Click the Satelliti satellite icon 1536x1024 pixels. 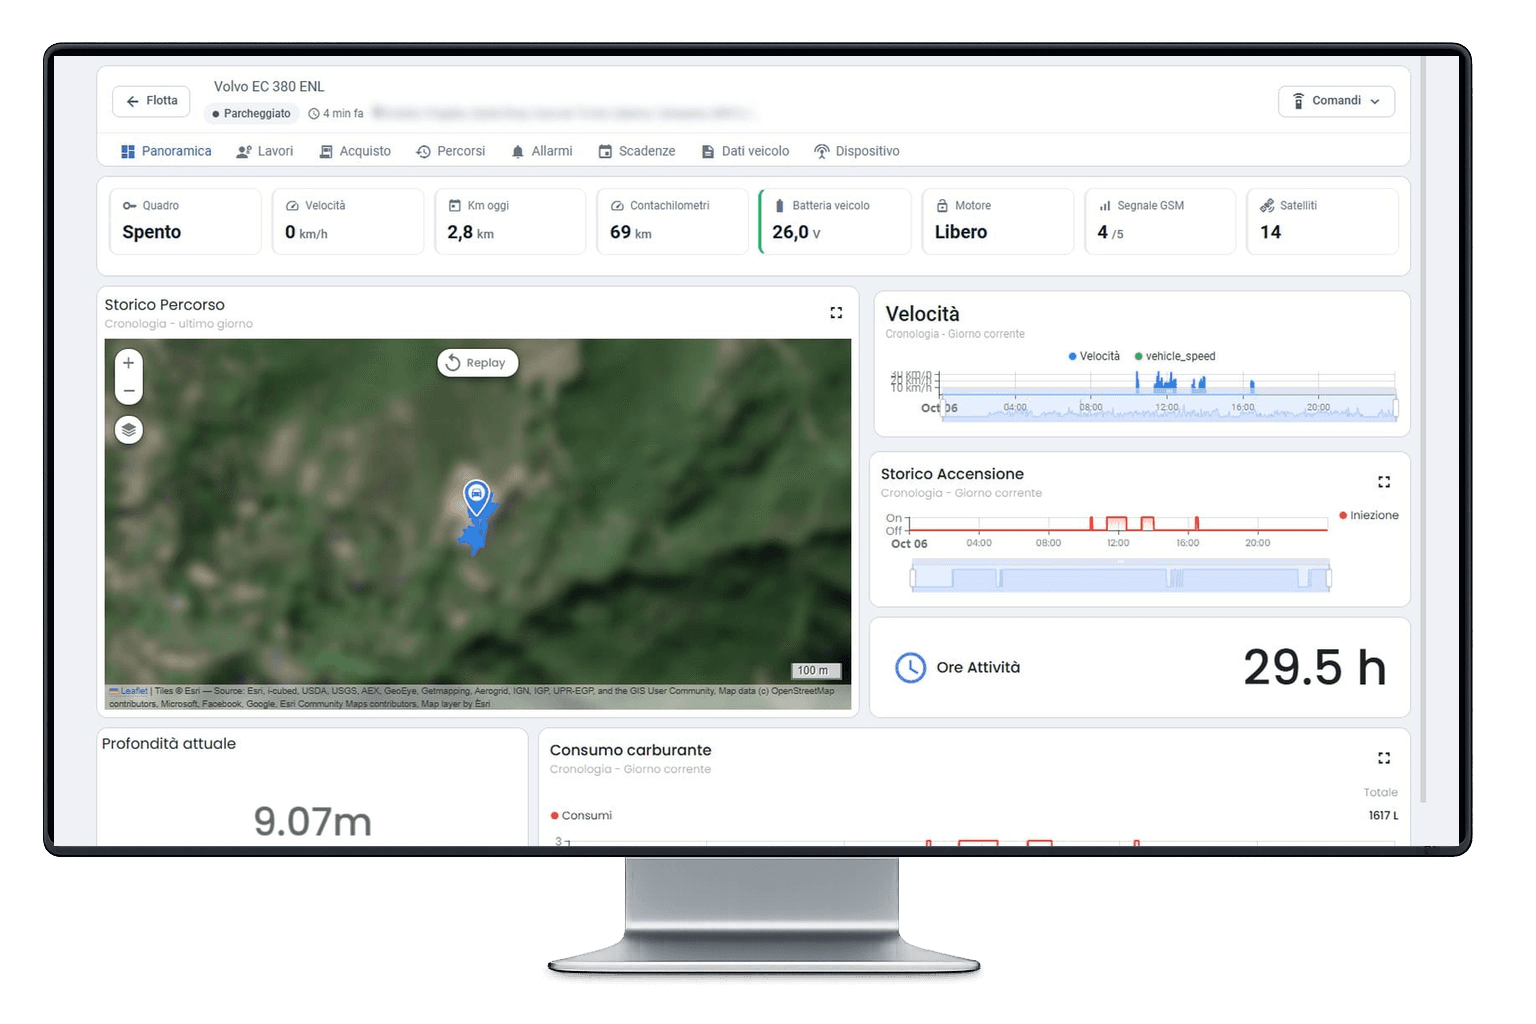(1267, 206)
